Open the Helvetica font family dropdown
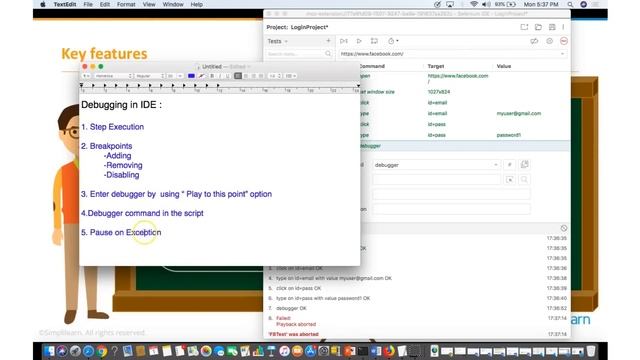This screenshot has height=360, width=640. 114,76
